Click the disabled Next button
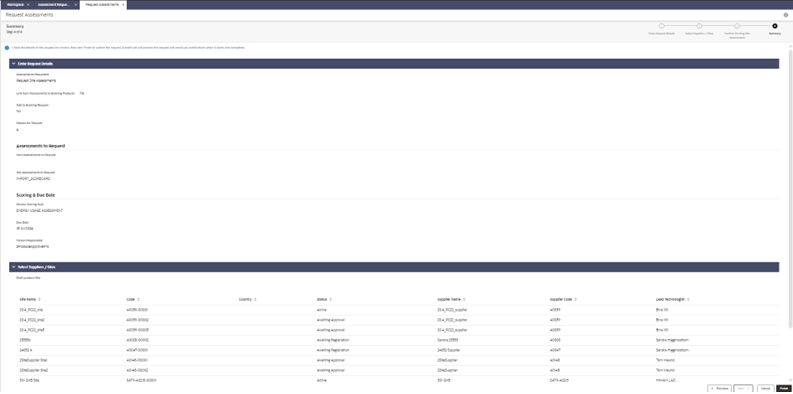The height and width of the screenshot is (394, 793). pyautogui.click(x=743, y=388)
